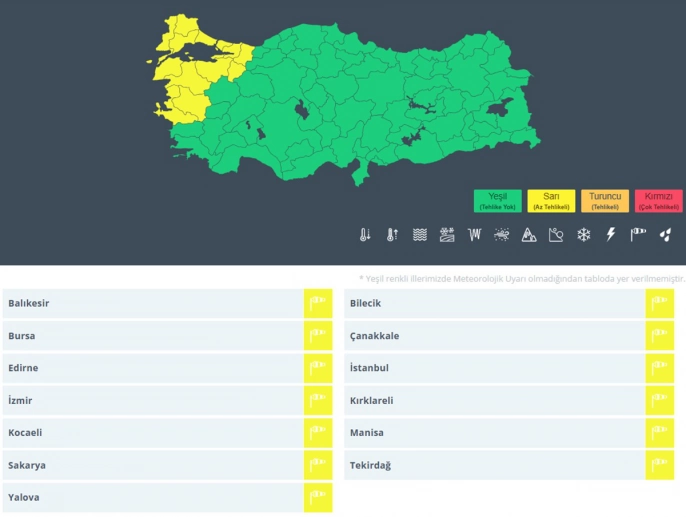Click the yellow Sarı legend swatch
Image resolution: width=686 pixels, height=517 pixels.
pos(550,201)
